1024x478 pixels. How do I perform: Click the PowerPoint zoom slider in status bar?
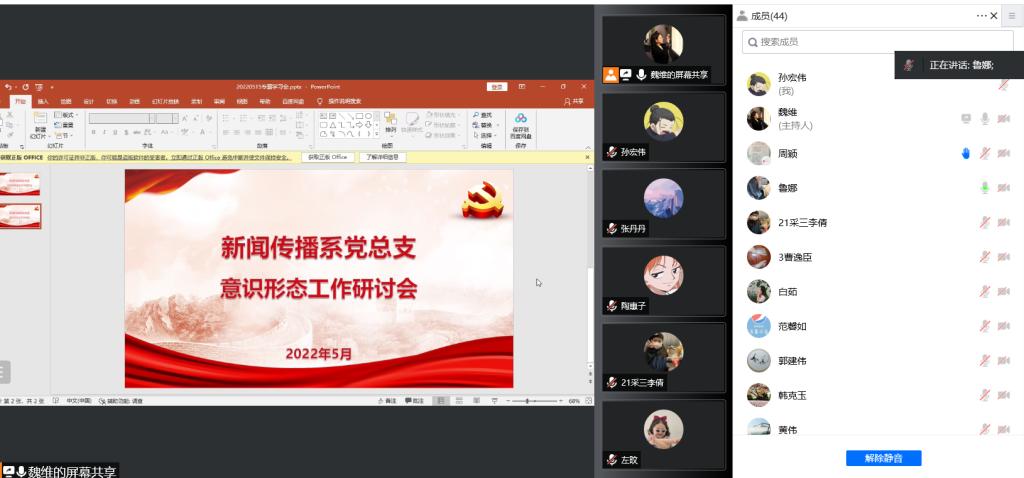click(x=529, y=401)
